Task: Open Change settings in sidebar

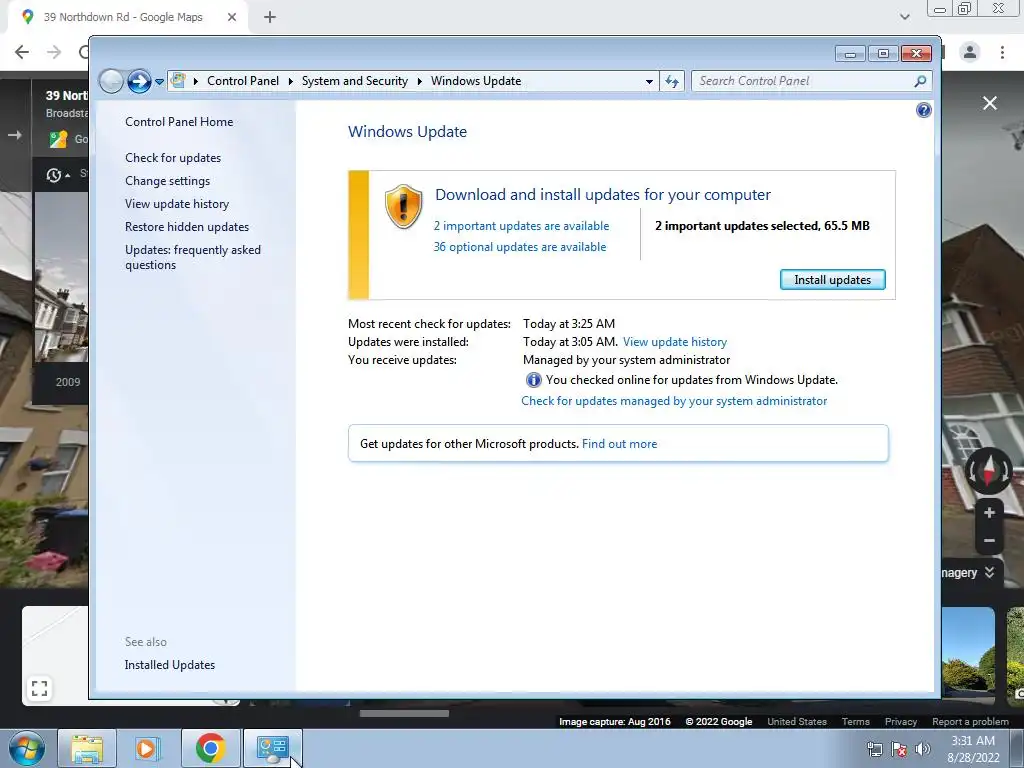Action: point(167,181)
